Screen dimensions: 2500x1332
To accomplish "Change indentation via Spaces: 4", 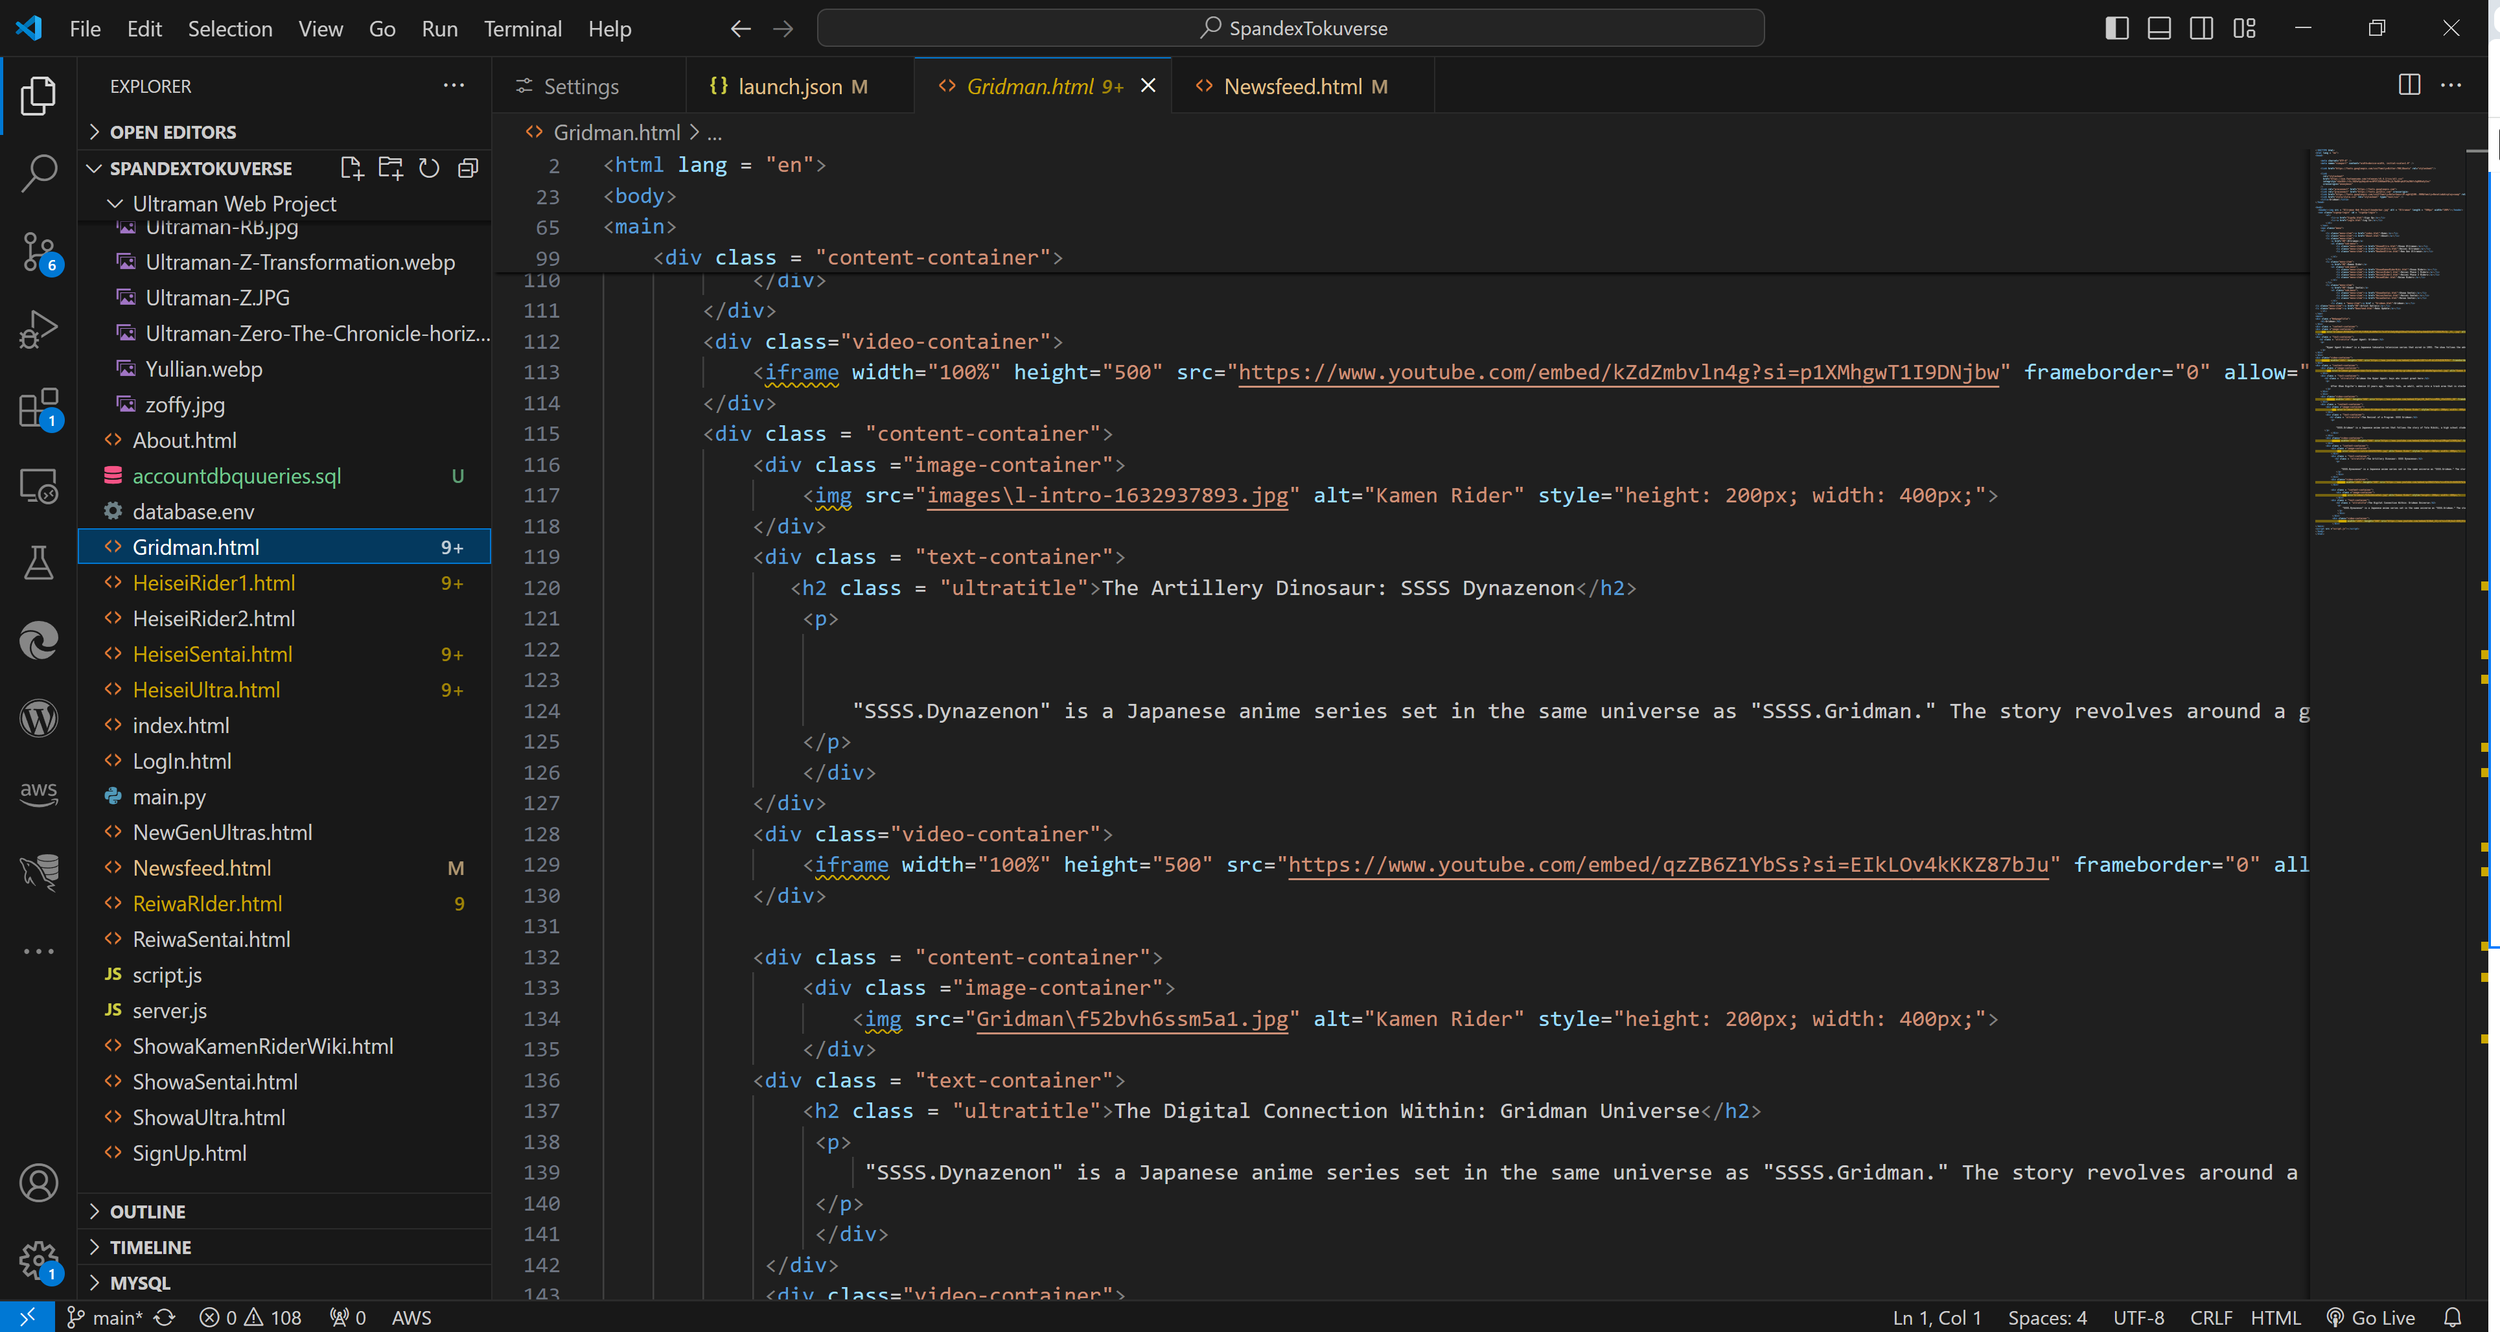I will point(2047,1317).
